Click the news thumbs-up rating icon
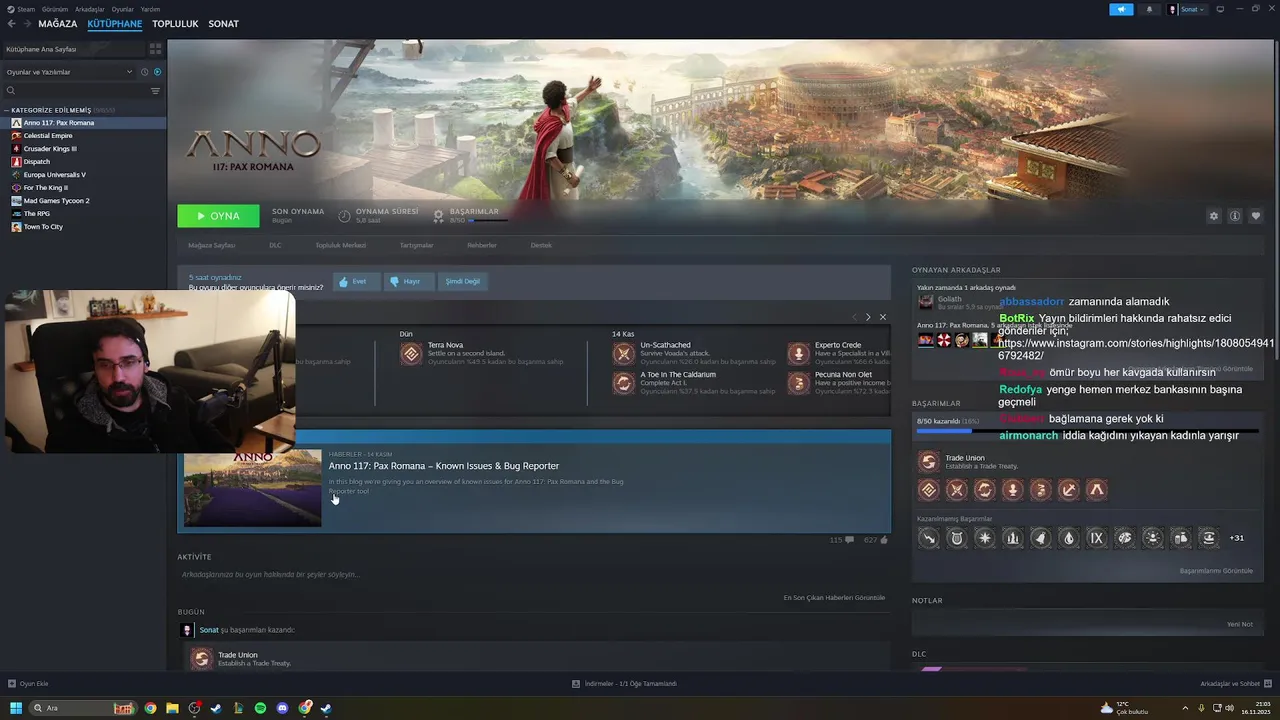Image resolution: width=1280 pixels, height=720 pixels. [884, 540]
